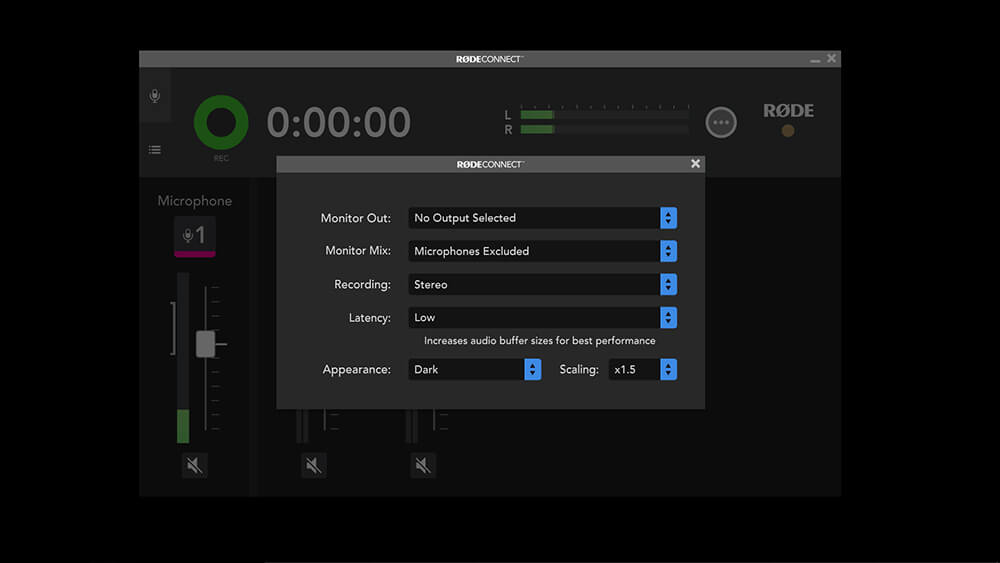Start recording with the green REC button
The height and width of the screenshot is (563, 1000).
point(221,122)
